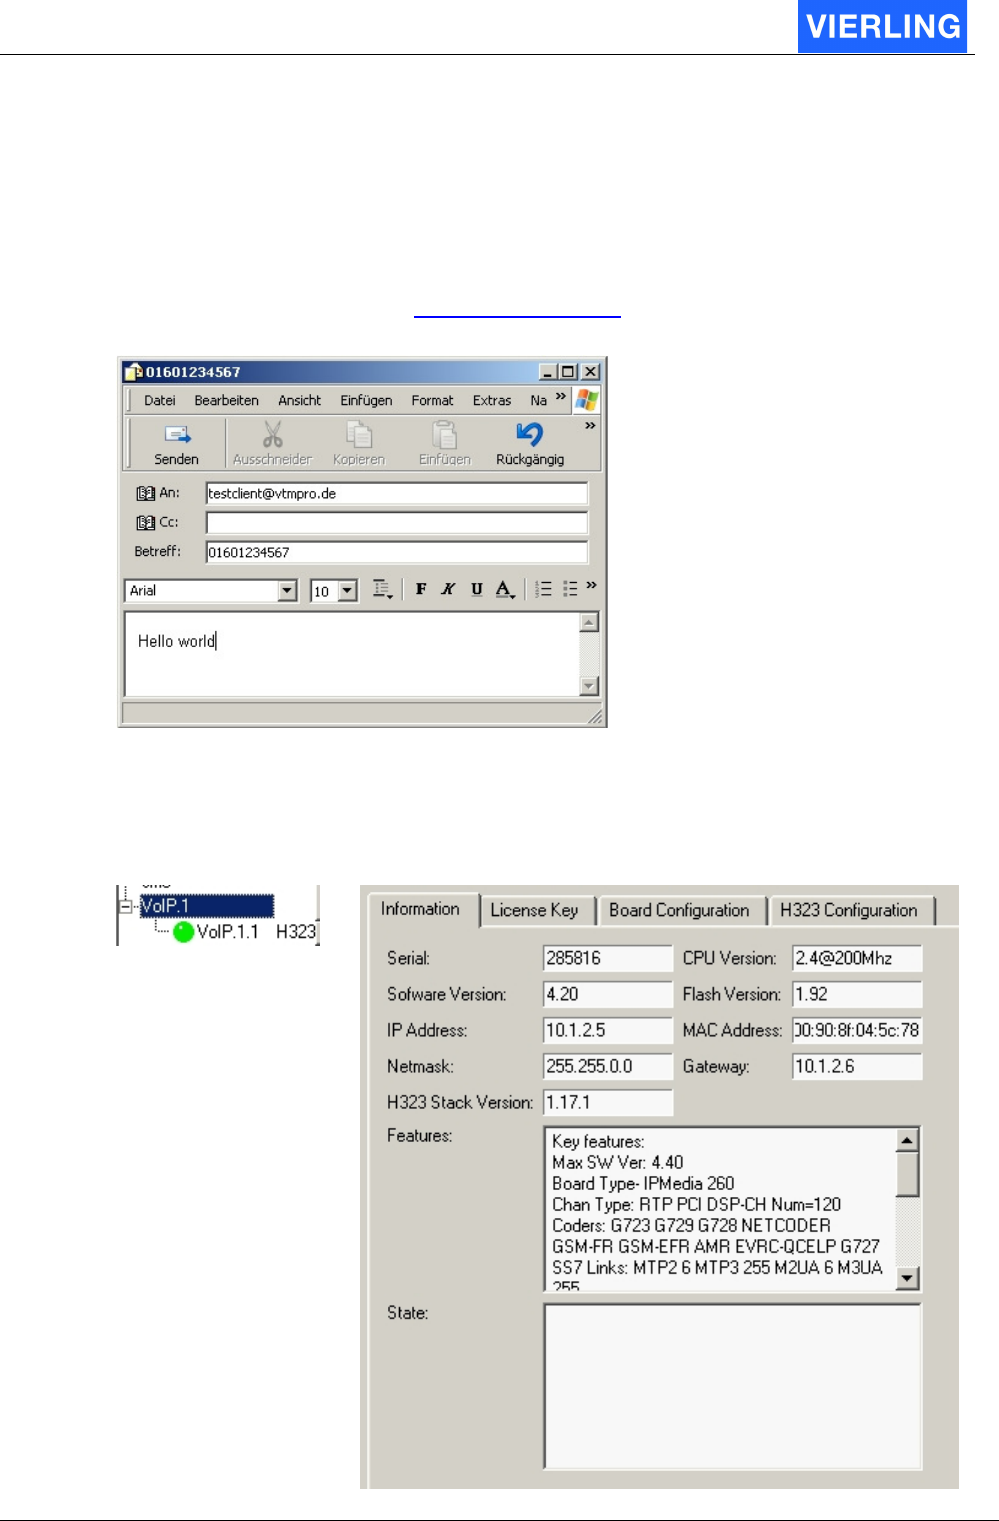Open the font color A button
999x1521 pixels.
click(x=505, y=589)
